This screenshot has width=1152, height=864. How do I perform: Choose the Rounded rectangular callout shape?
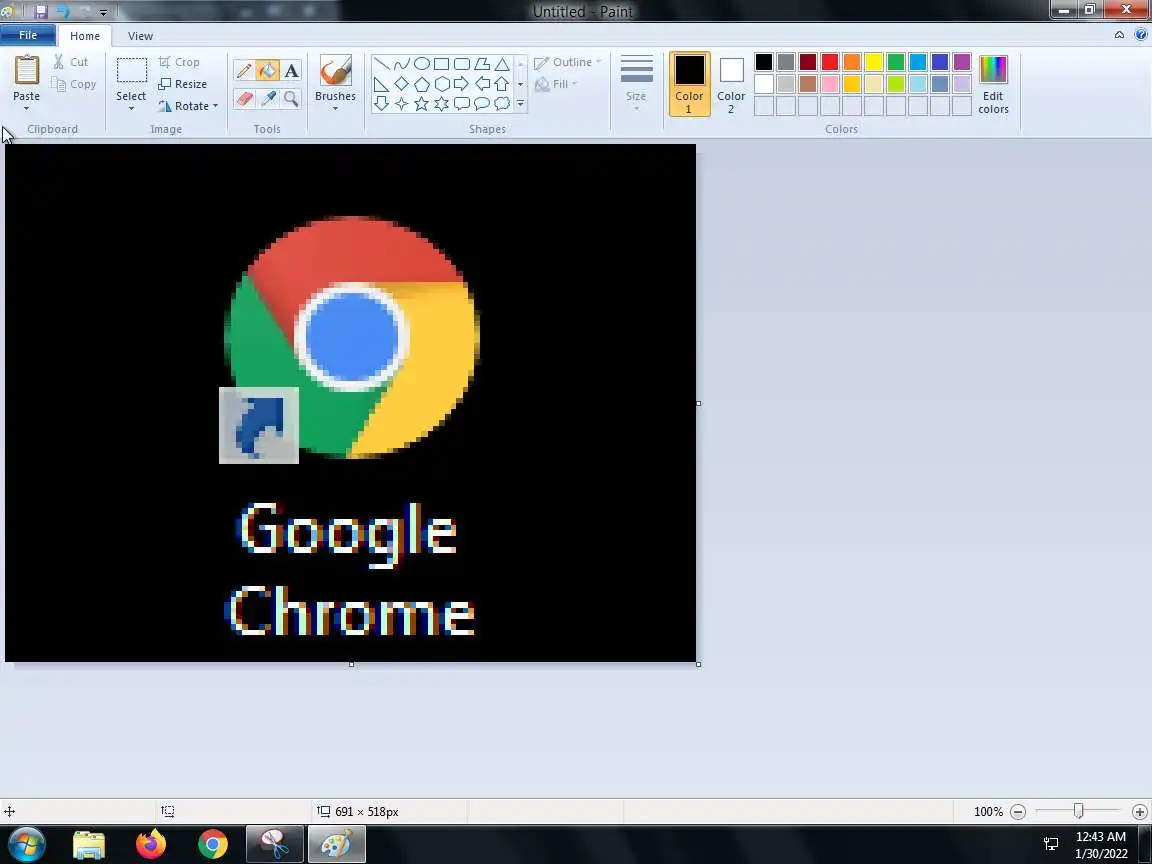[461, 104]
